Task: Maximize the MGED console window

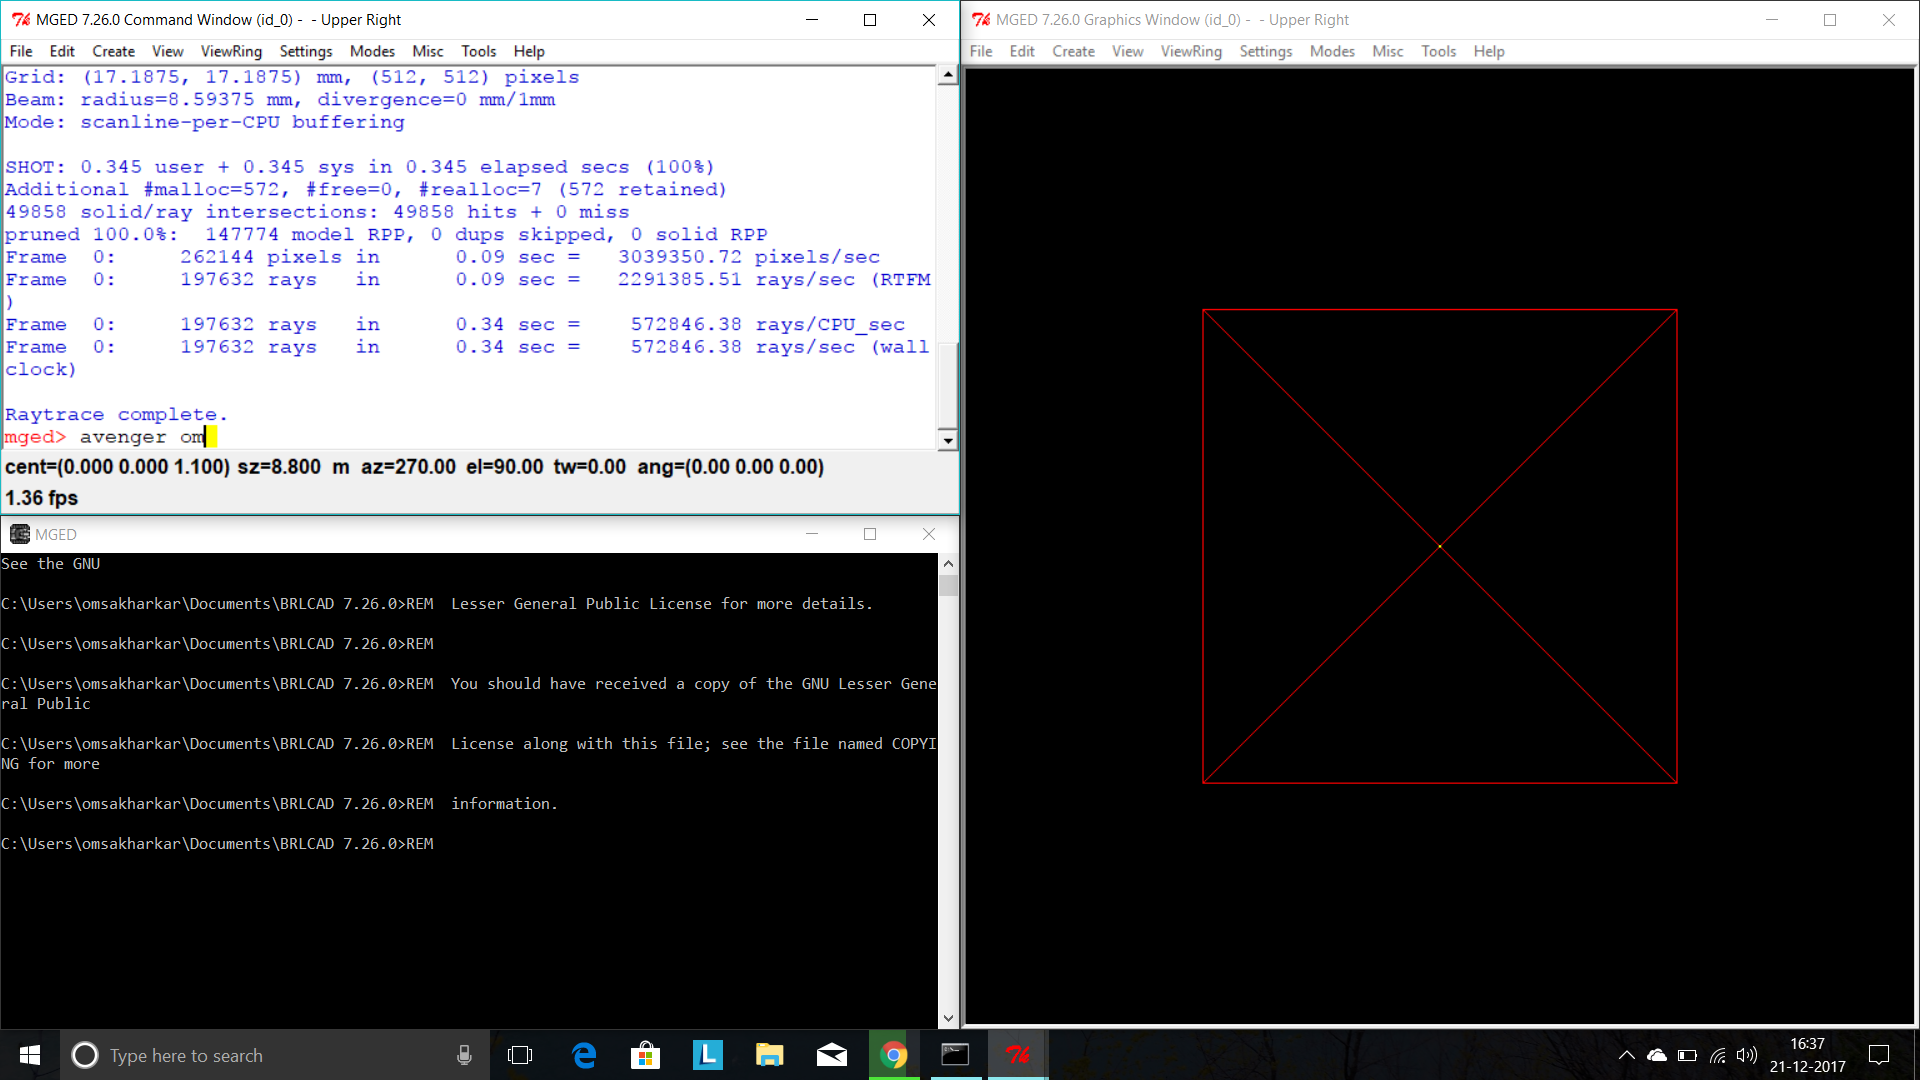Action: click(x=870, y=534)
